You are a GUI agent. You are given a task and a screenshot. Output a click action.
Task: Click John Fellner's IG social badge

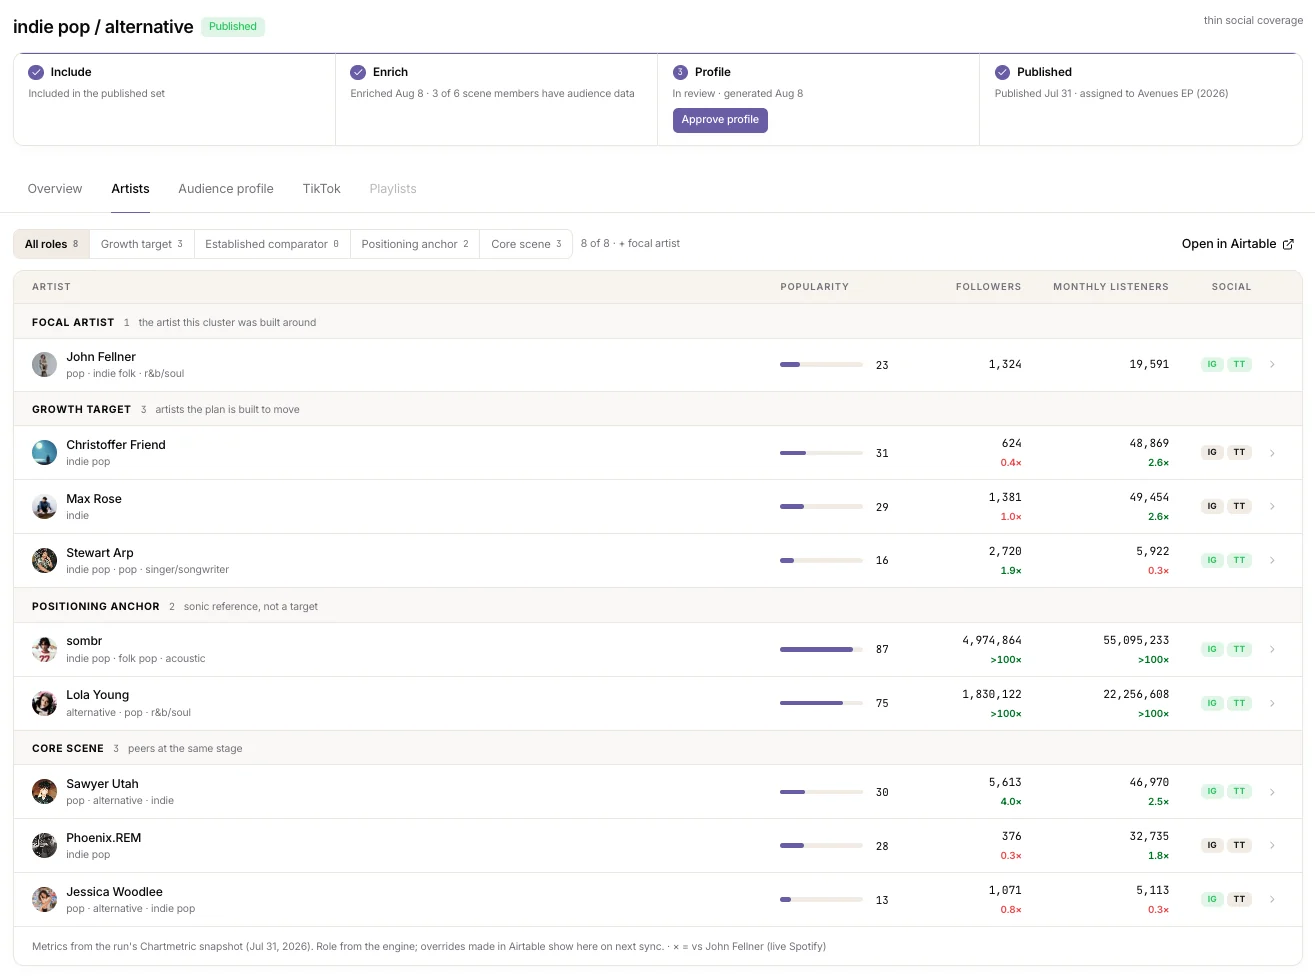(x=1212, y=365)
